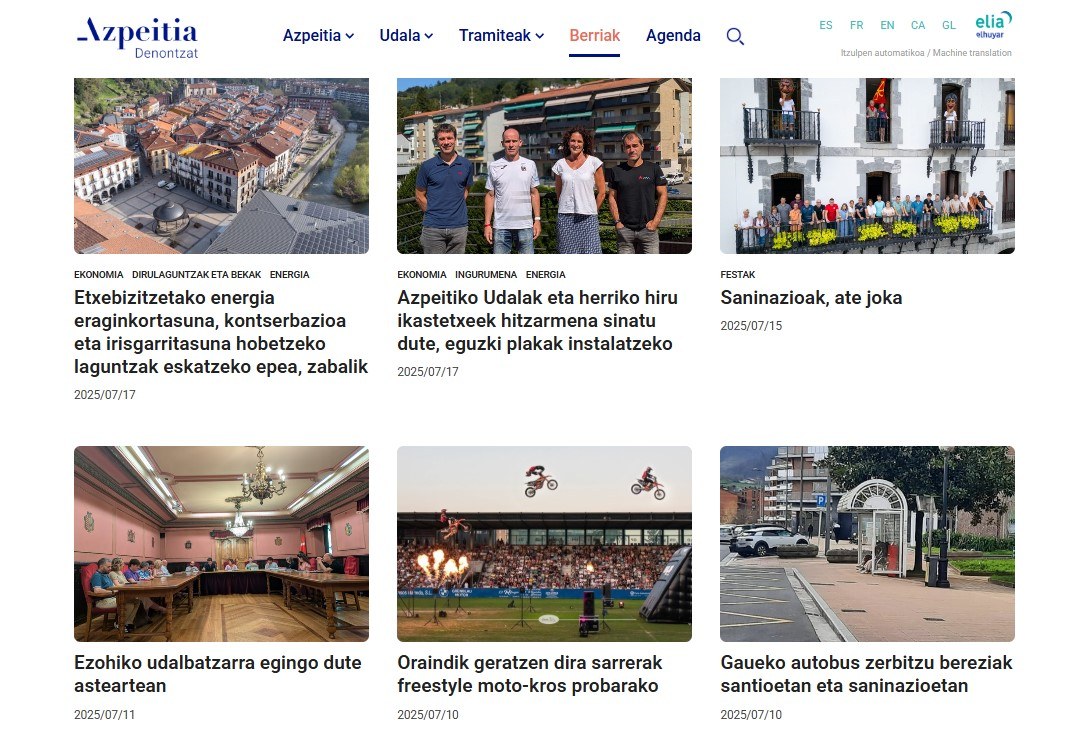Click the FESTAK category tag
1079x732 pixels.
tap(737, 274)
